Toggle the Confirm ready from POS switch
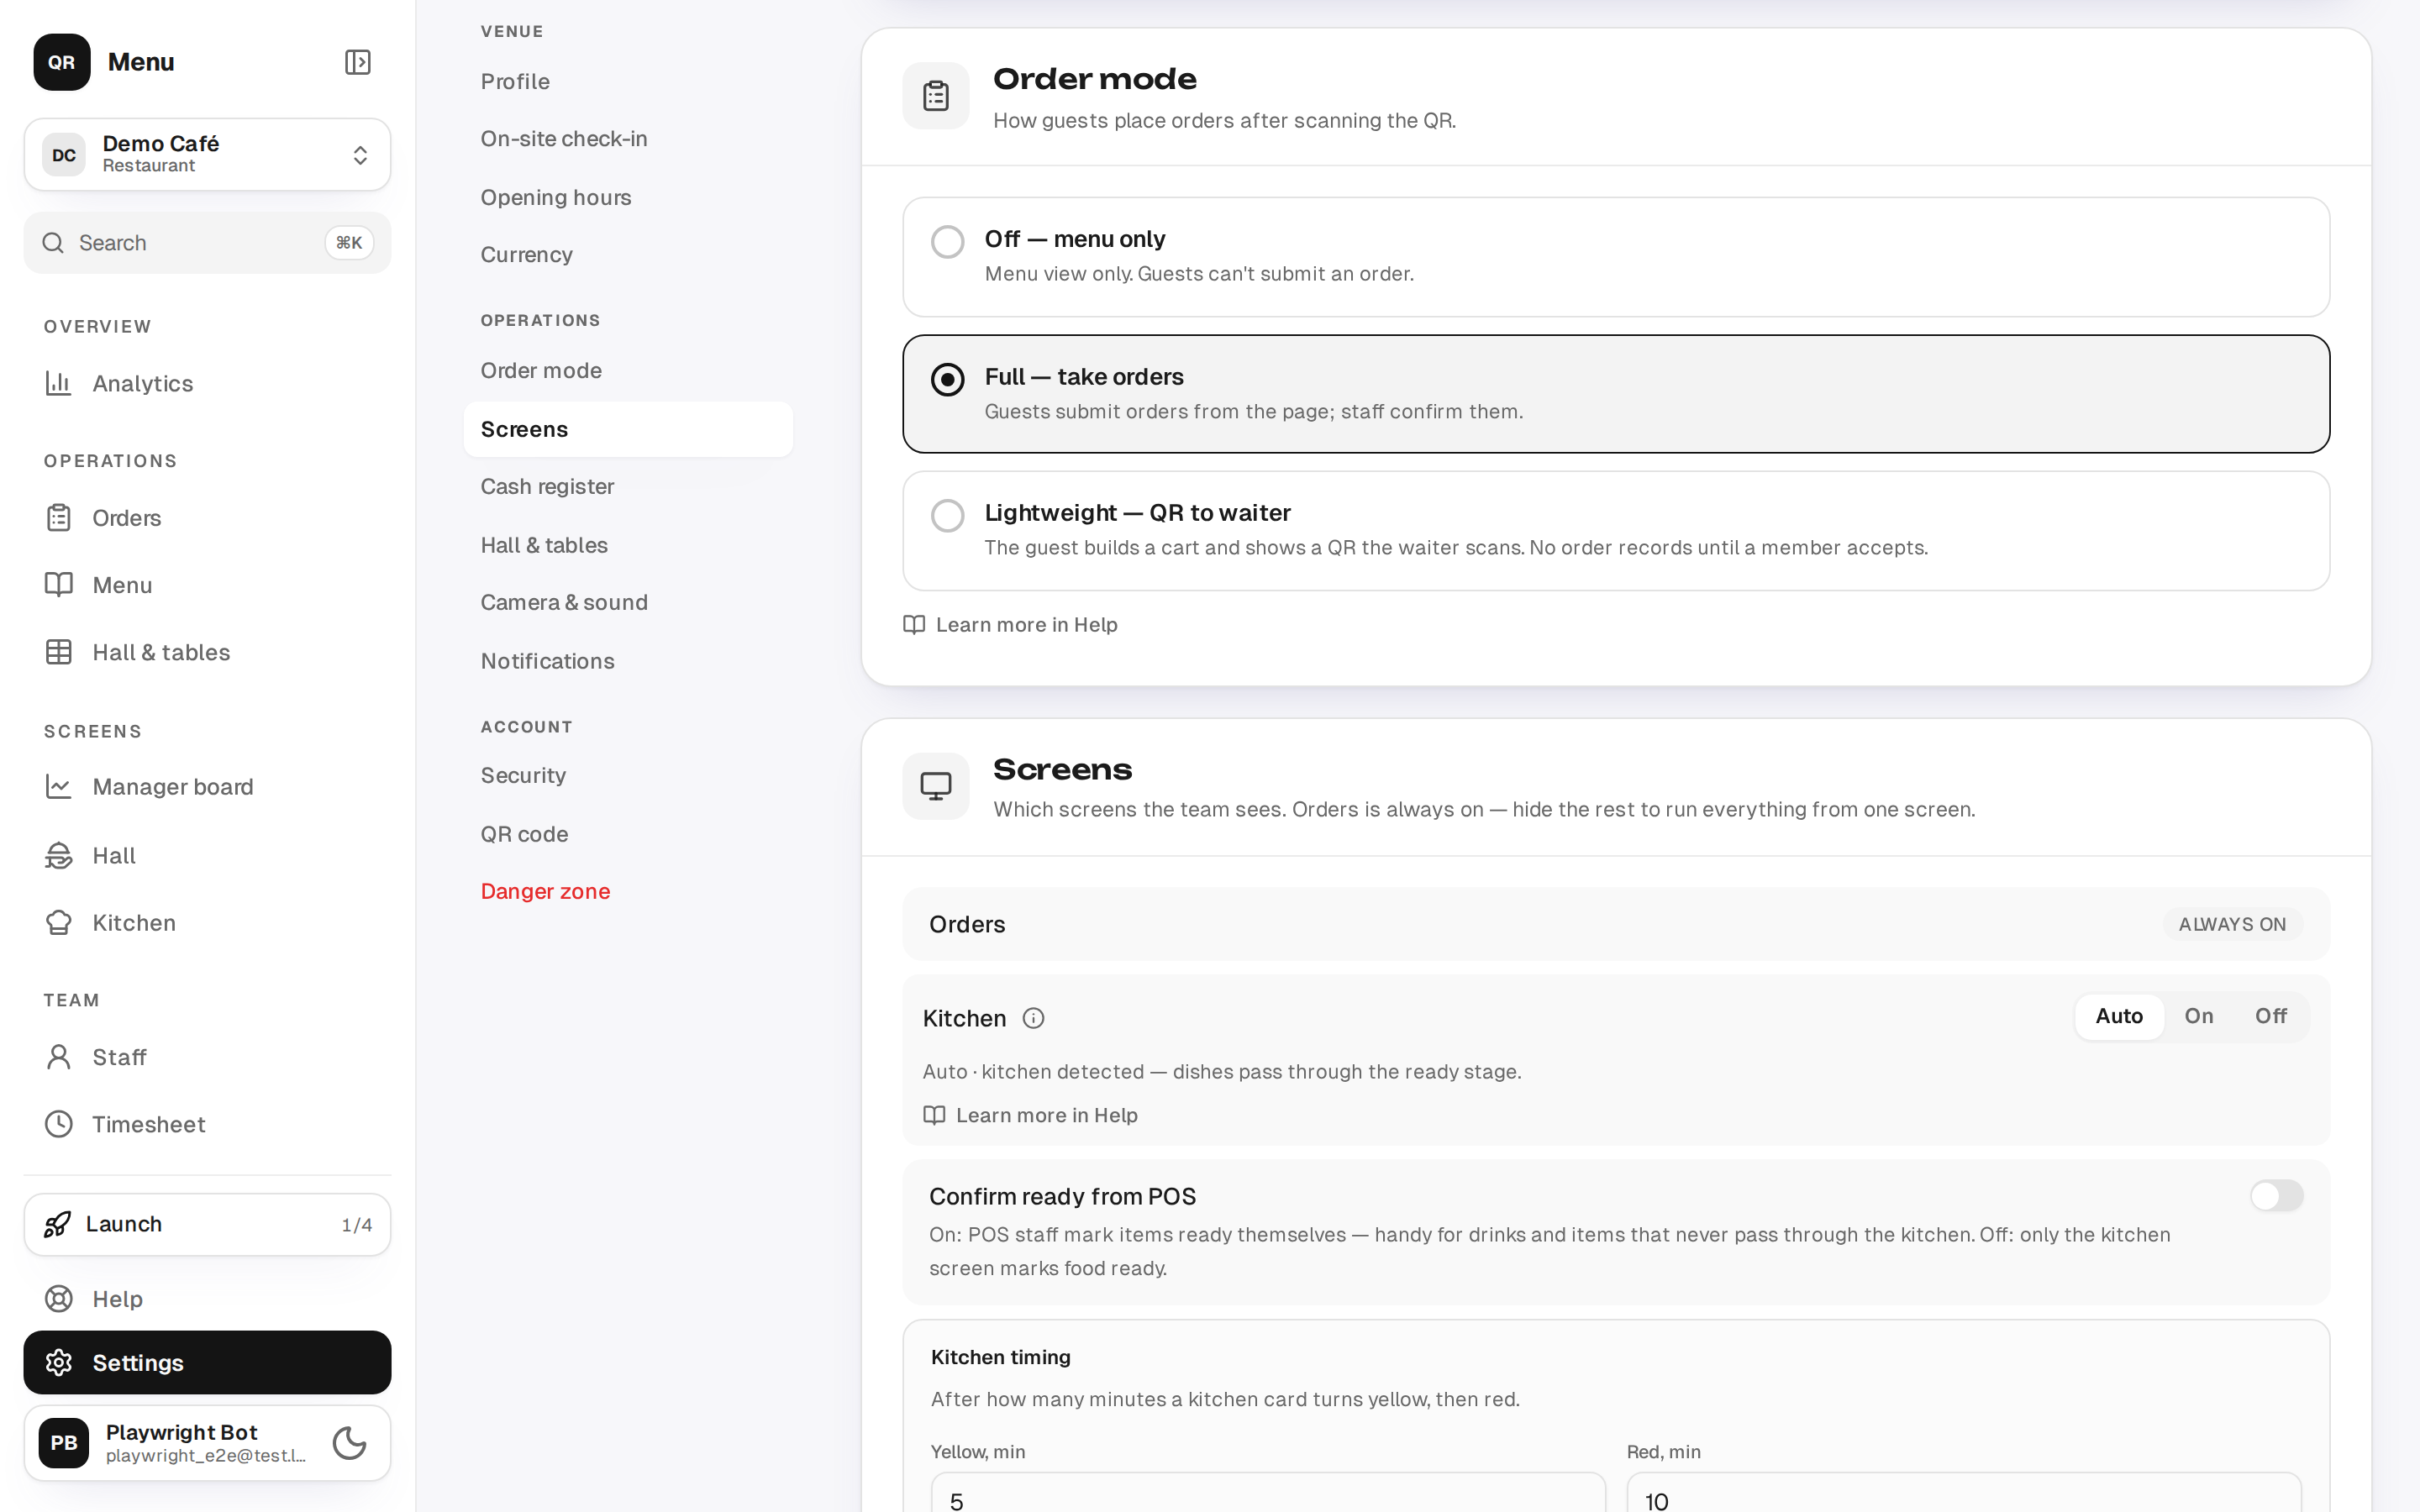The image size is (2420, 1512). [2276, 1195]
